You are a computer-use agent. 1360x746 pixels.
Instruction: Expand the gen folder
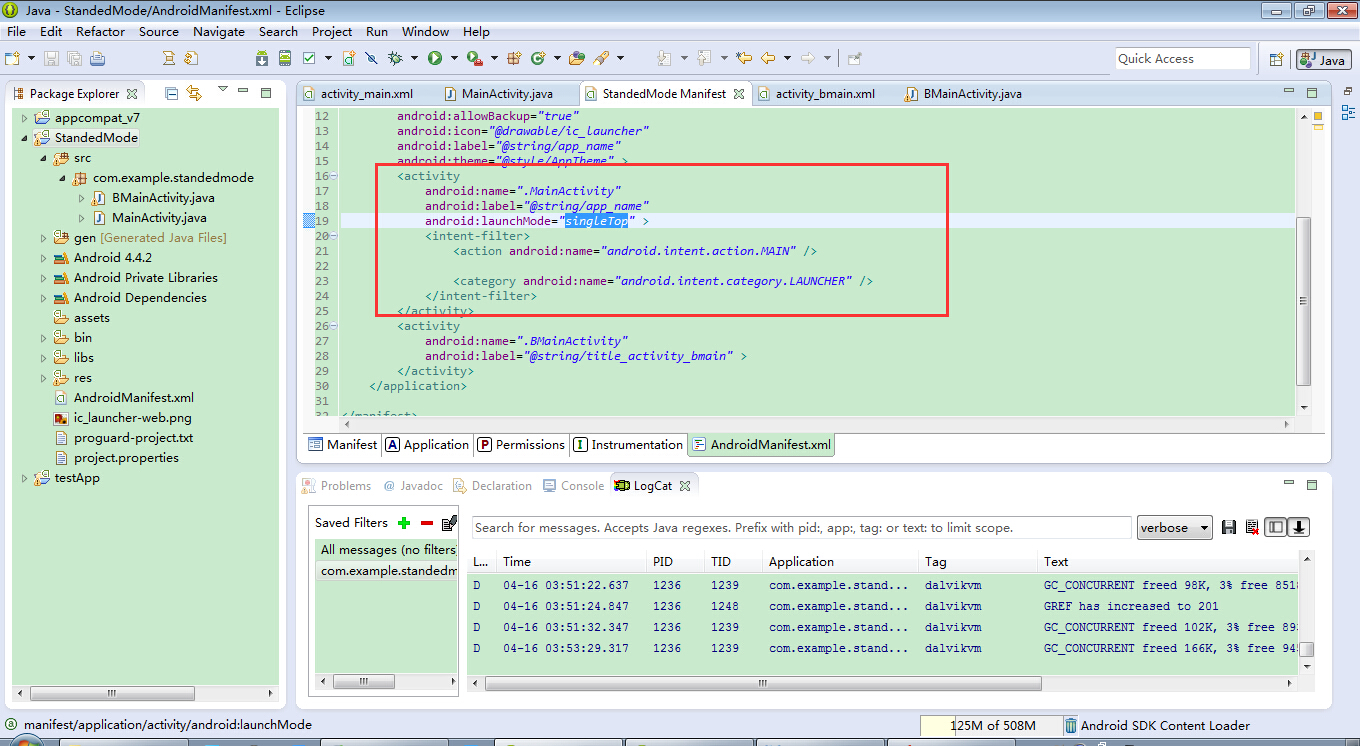click(x=44, y=238)
